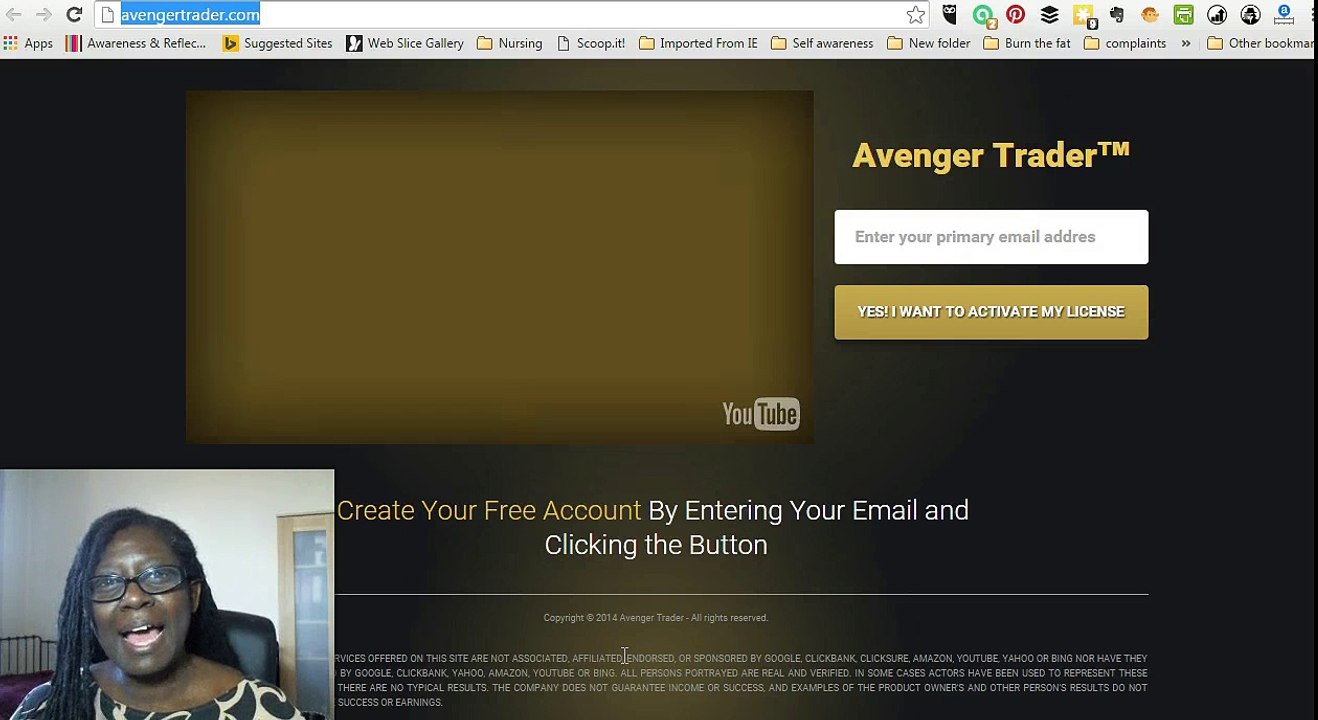The height and width of the screenshot is (720, 1318).
Task: Reload the page with the refresh icon
Action: (74, 14)
